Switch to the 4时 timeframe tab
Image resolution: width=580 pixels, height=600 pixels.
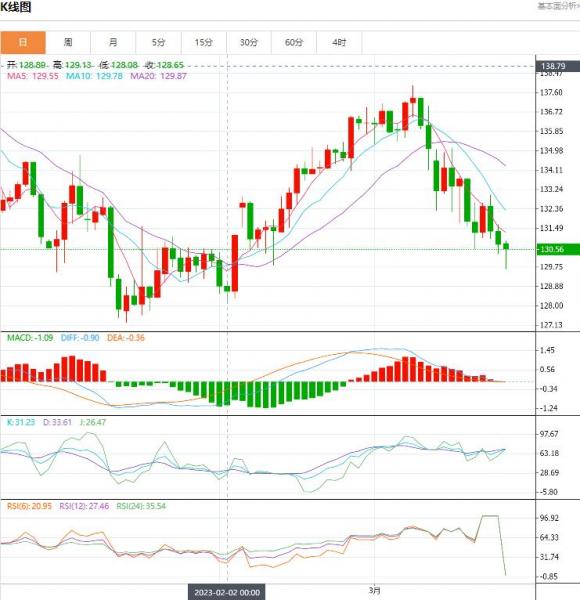point(339,42)
